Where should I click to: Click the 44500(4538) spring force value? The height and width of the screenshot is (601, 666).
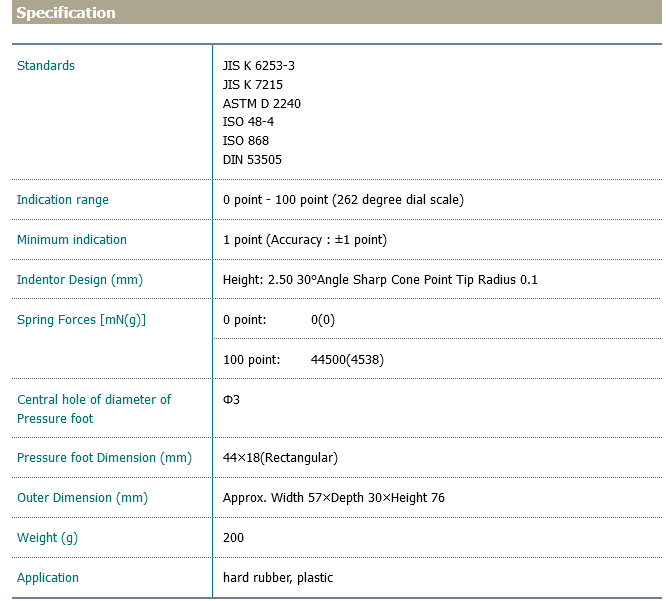pos(347,360)
